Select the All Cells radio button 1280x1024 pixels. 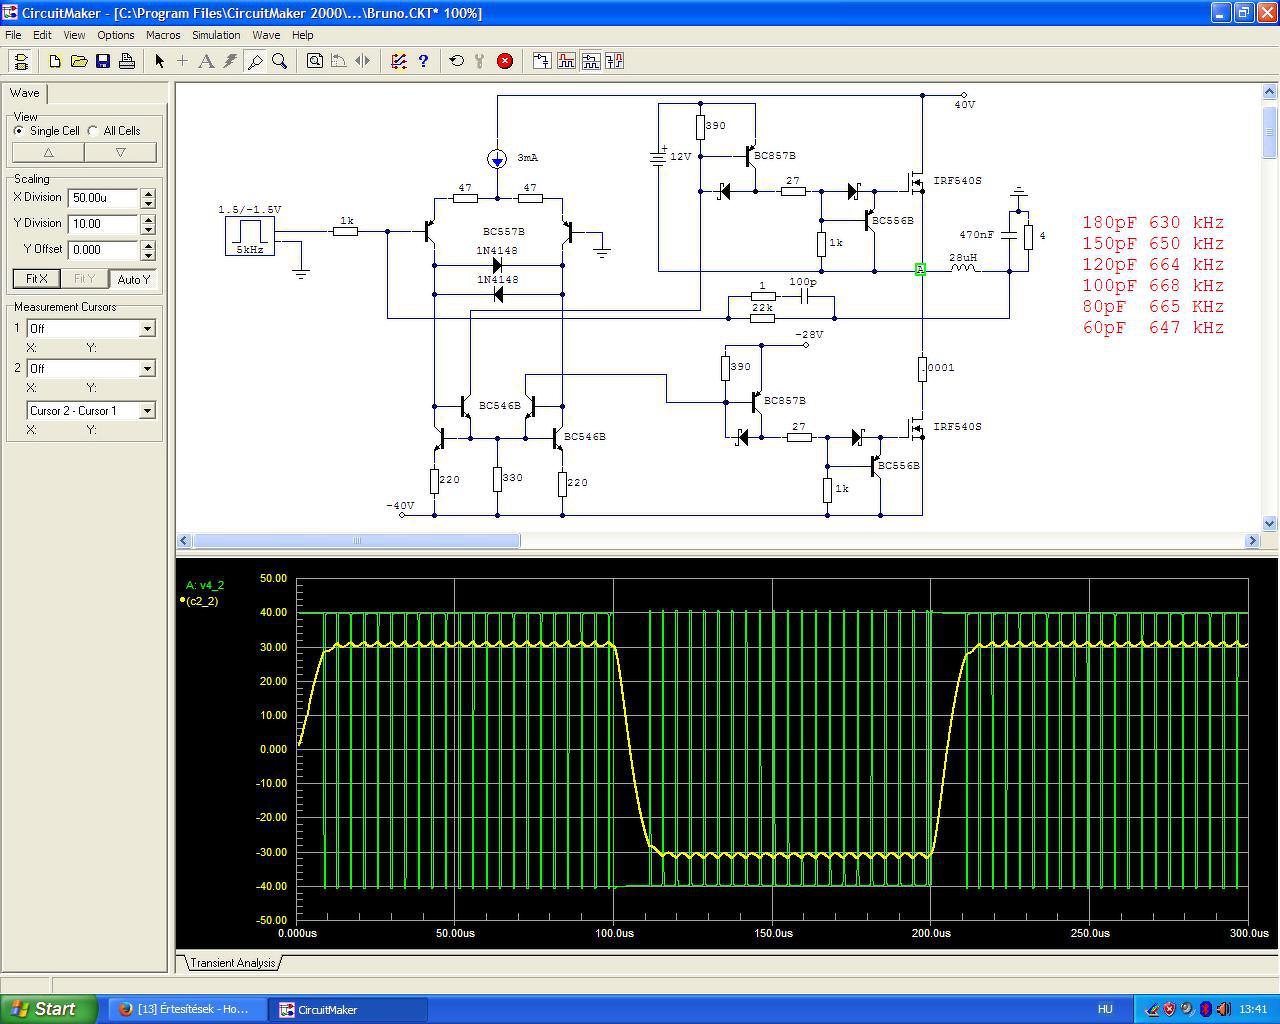(93, 131)
